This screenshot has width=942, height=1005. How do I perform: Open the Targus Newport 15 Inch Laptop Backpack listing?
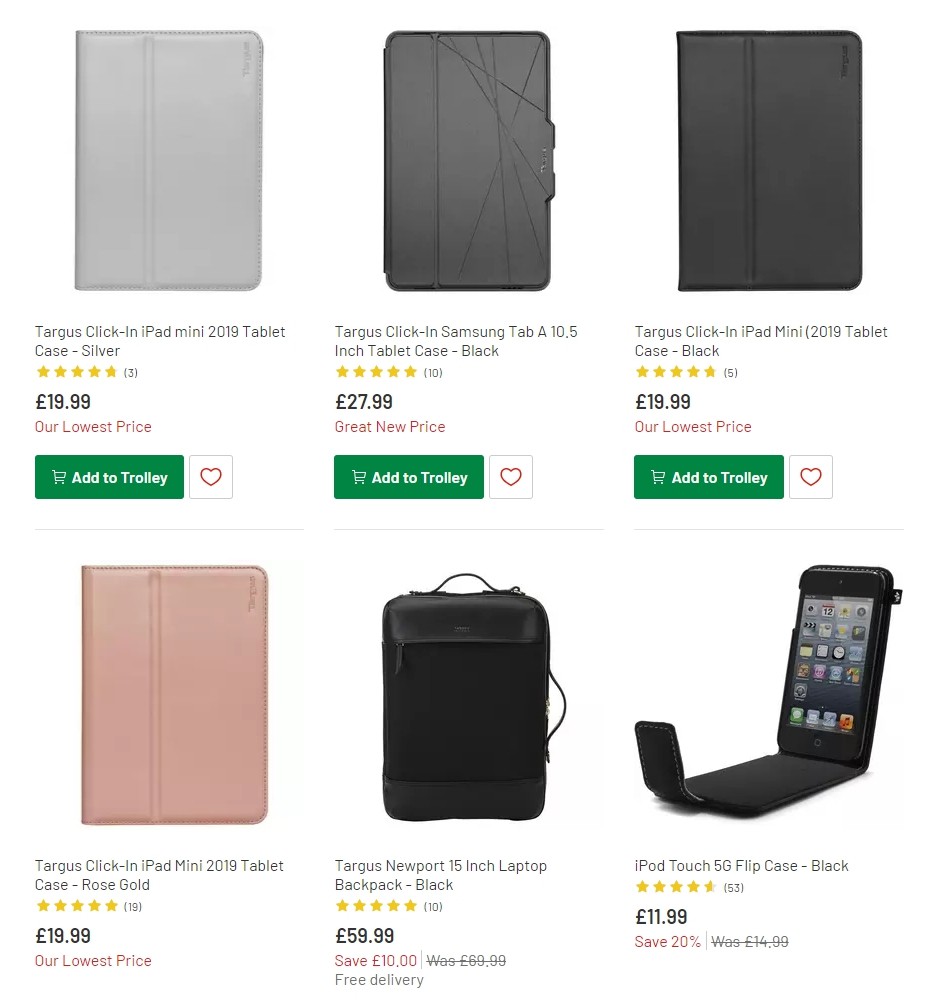point(441,875)
